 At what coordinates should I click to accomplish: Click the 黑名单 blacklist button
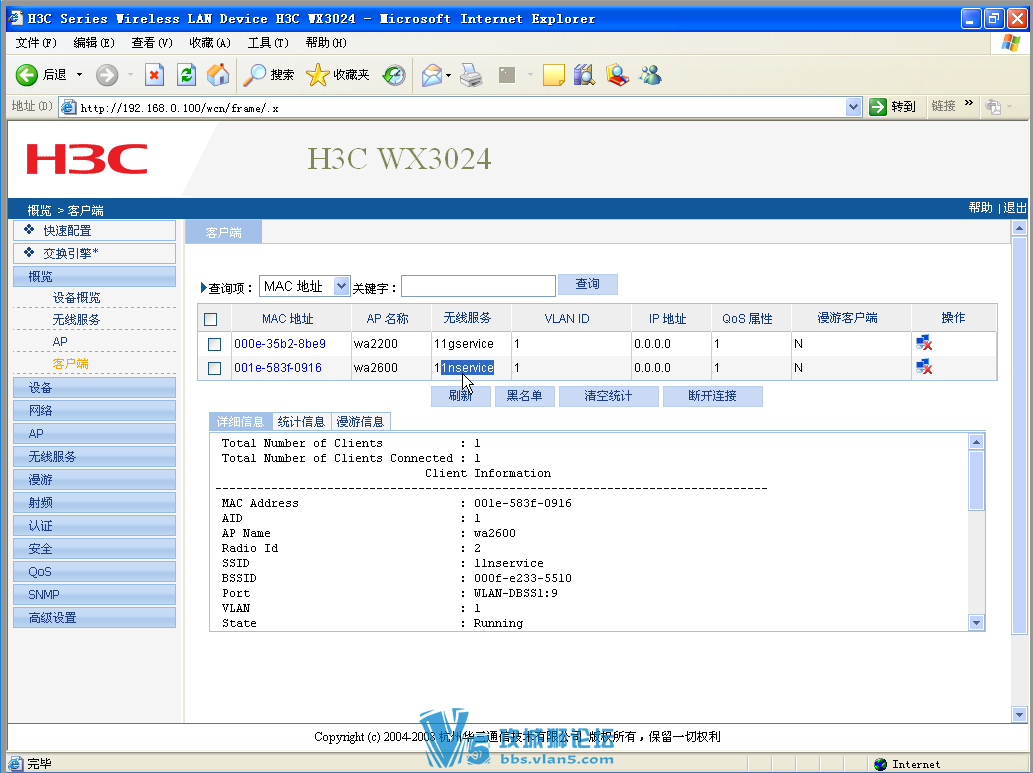coord(524,396)
